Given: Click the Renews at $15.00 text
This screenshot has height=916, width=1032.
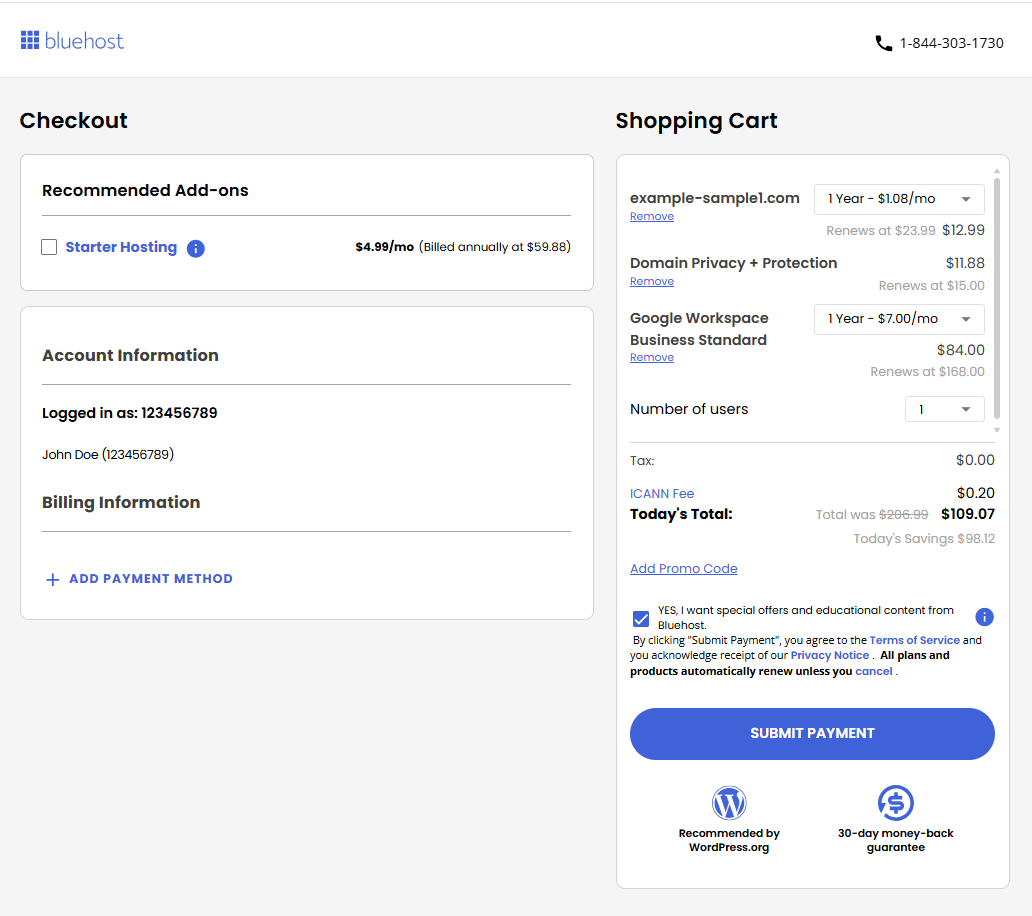Looking at the screenshot, I should click(x=931, y=286).
